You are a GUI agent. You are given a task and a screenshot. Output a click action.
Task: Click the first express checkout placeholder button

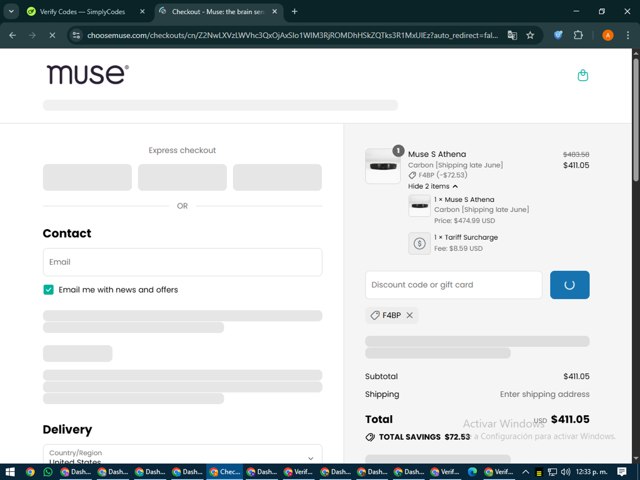pos(87,177)
